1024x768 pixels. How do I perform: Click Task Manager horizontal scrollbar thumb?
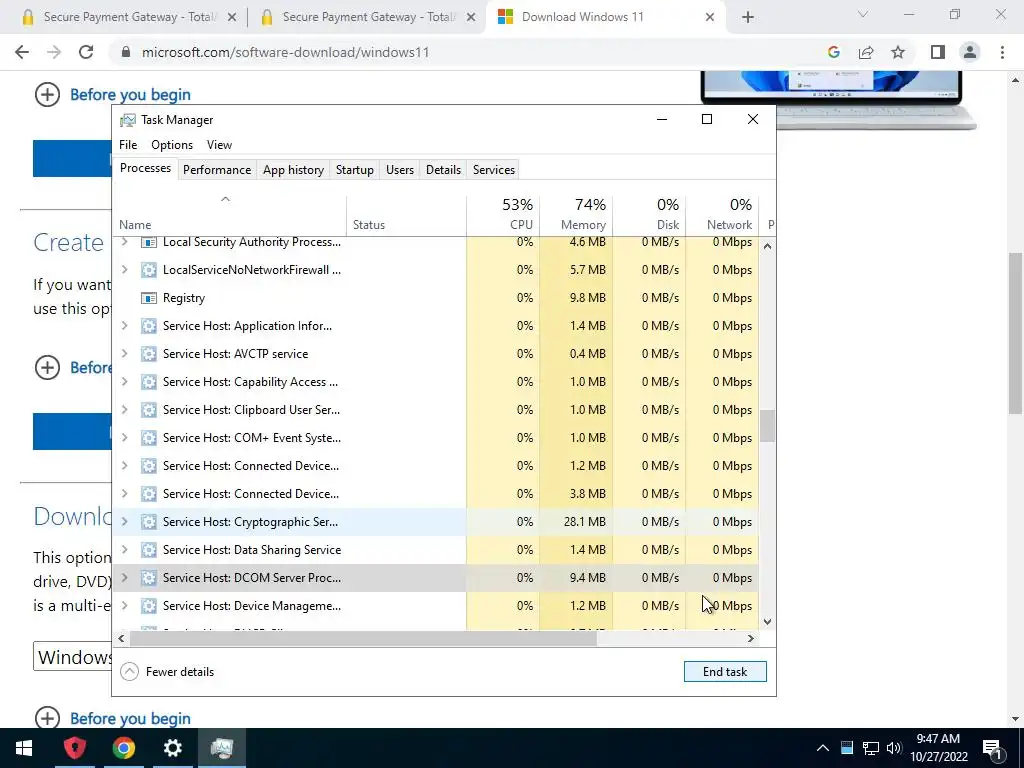[363, 639]
